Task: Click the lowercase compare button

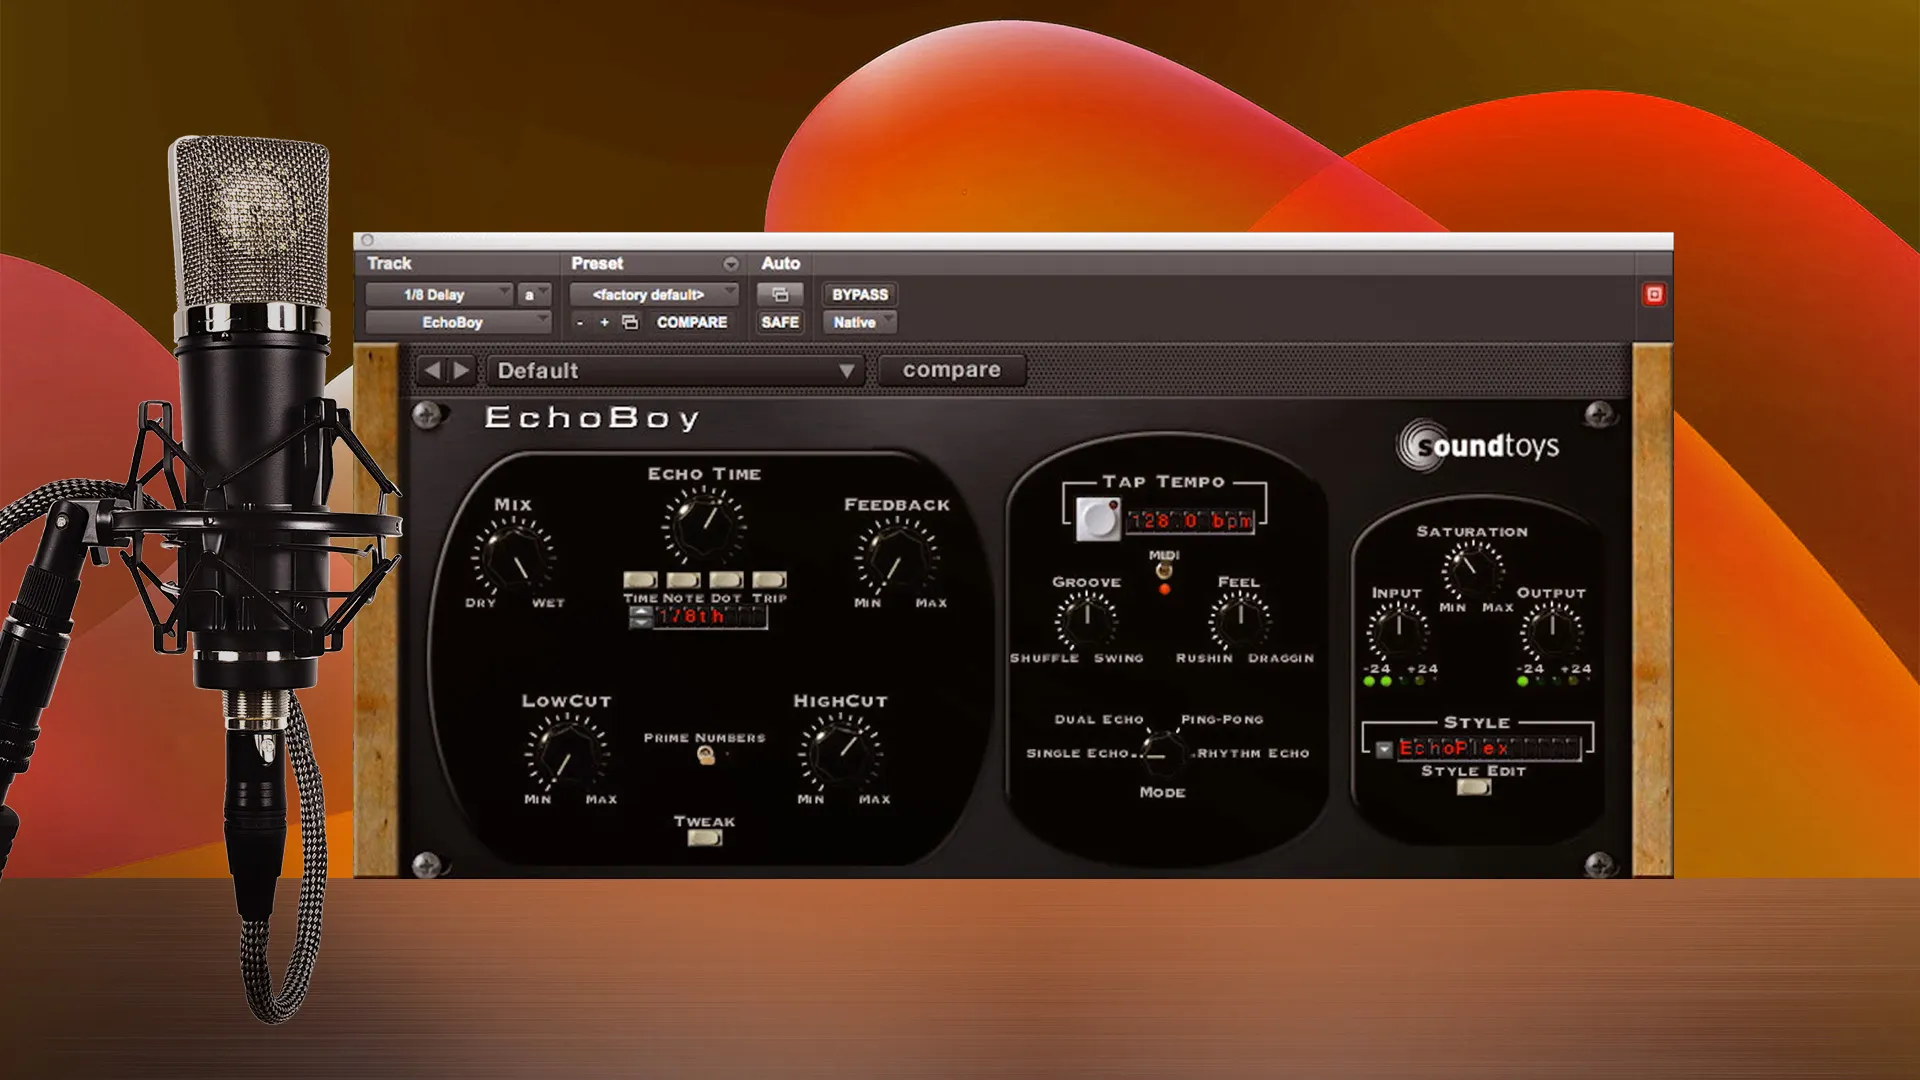Action: pyautogui.click(x=952, y=370)
